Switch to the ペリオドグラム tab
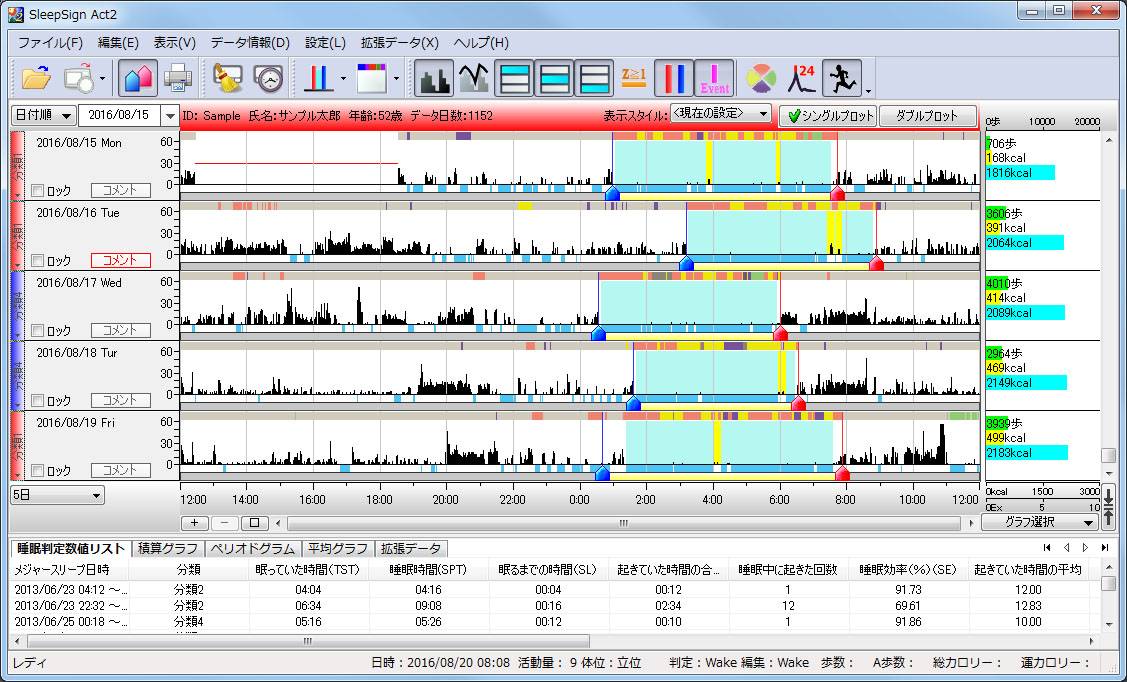 point(253,549)
